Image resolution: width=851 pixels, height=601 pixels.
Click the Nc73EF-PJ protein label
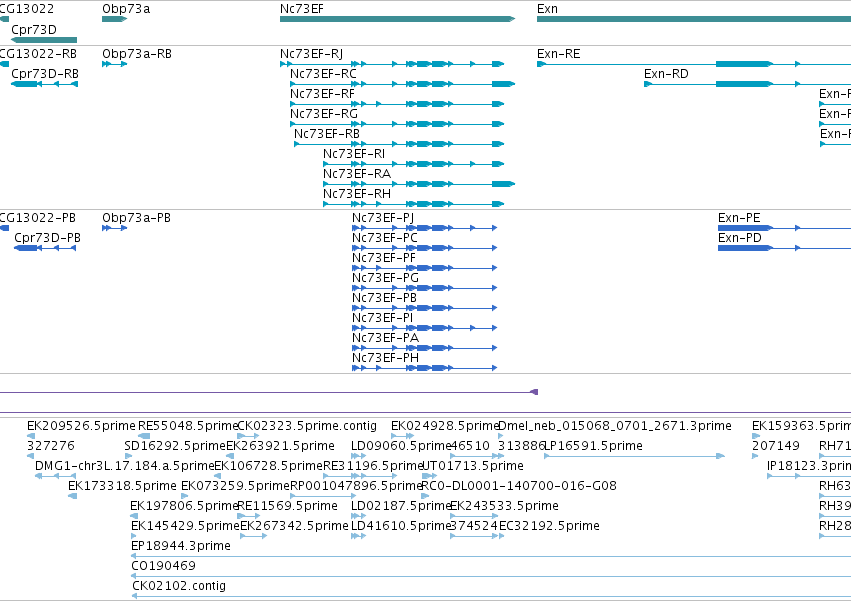[x=383, y=218]
